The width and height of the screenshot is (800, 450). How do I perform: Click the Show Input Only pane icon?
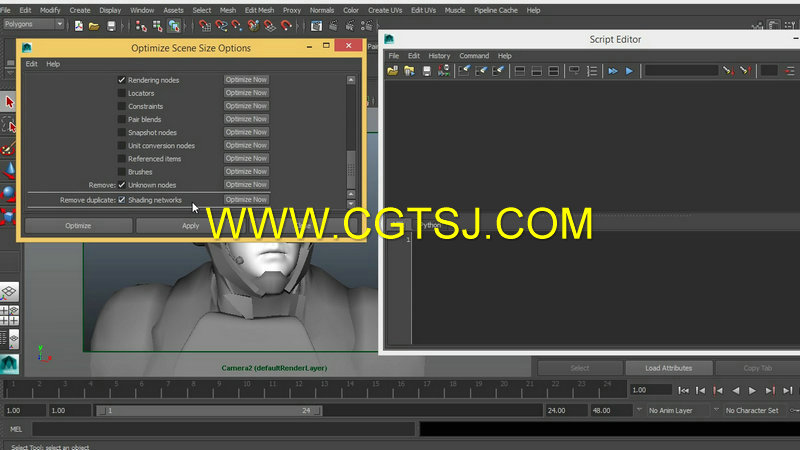536,71
